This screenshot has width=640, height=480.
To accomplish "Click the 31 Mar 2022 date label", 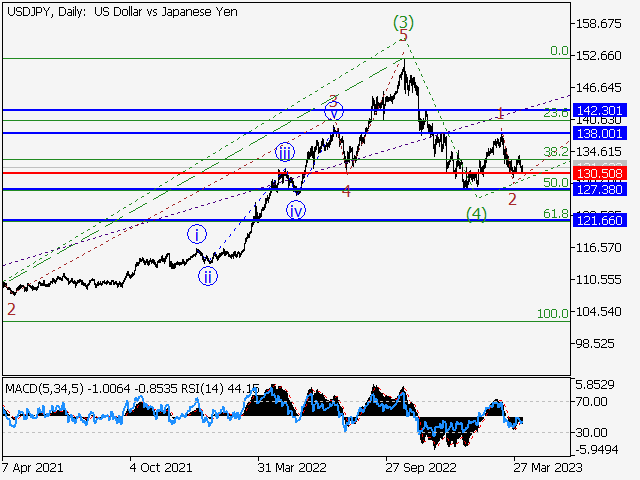I will pyautogui.click(x=292, y=468).
